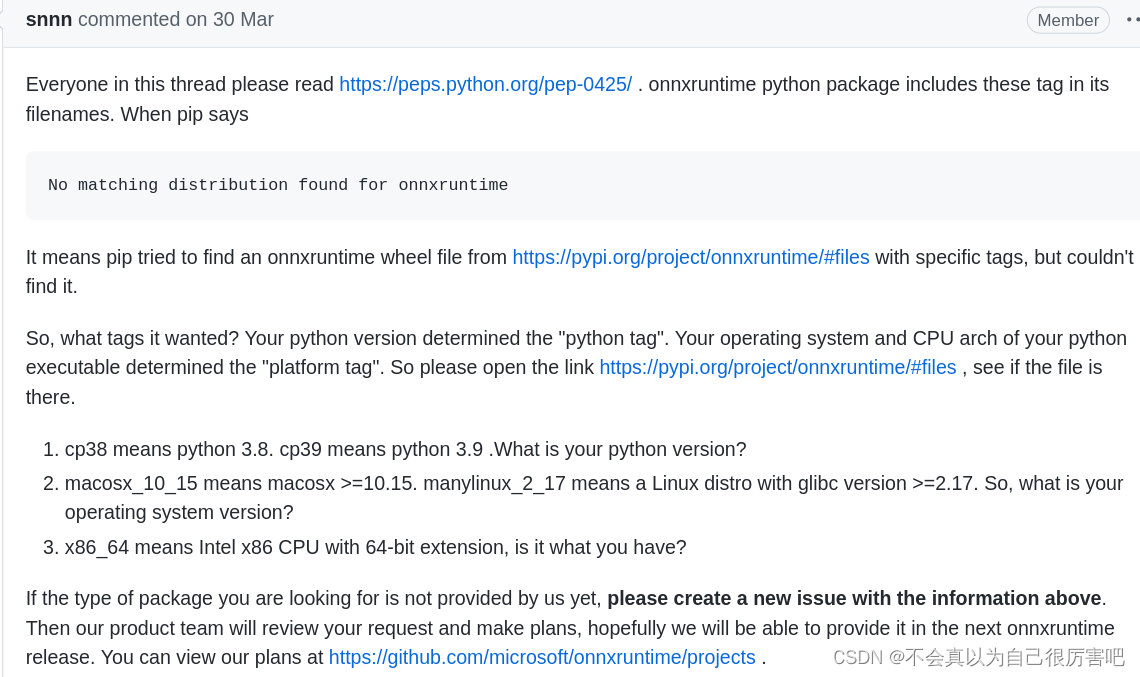The image size is (1140, 677).
Task: Open snnn's user profile
Action: 48,19
